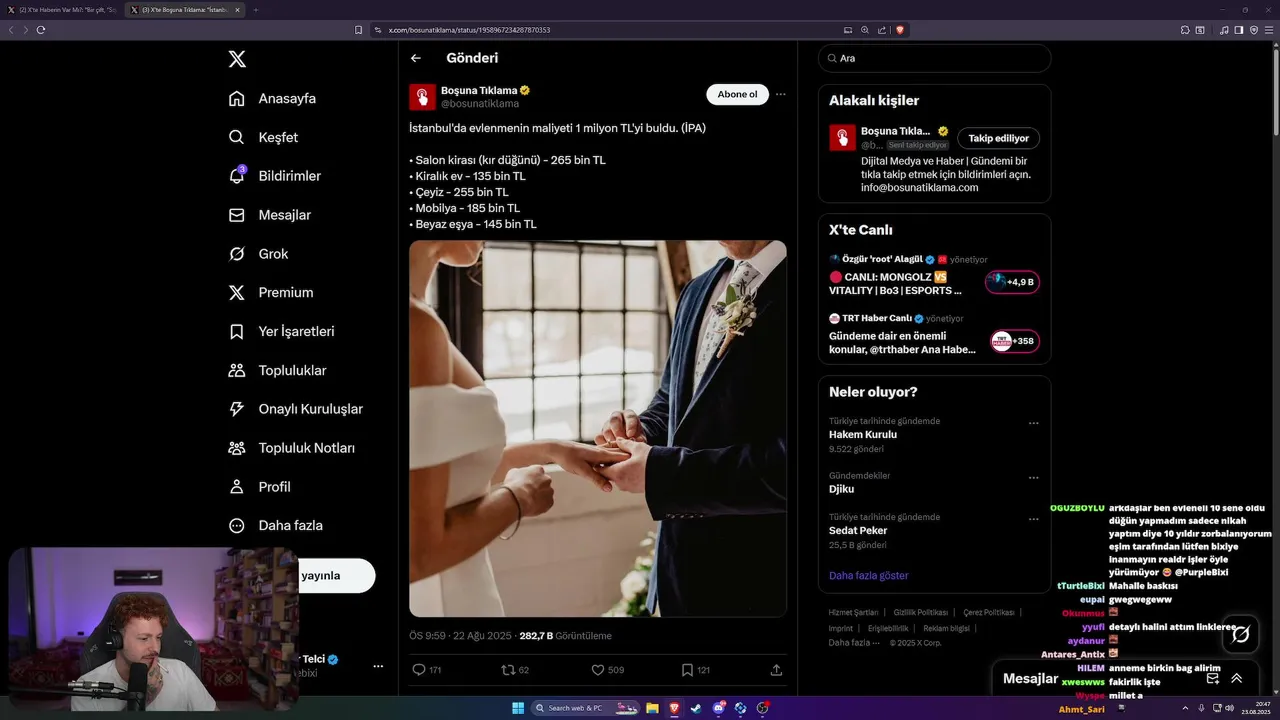Open Yer İşaretleri bookmarks
Image resolution: width=1280 pixels, height=720 pixels.
281,331
